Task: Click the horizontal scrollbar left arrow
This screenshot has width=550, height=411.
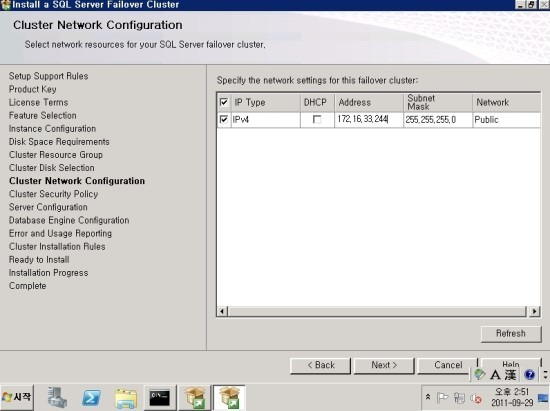Action: 222,311
